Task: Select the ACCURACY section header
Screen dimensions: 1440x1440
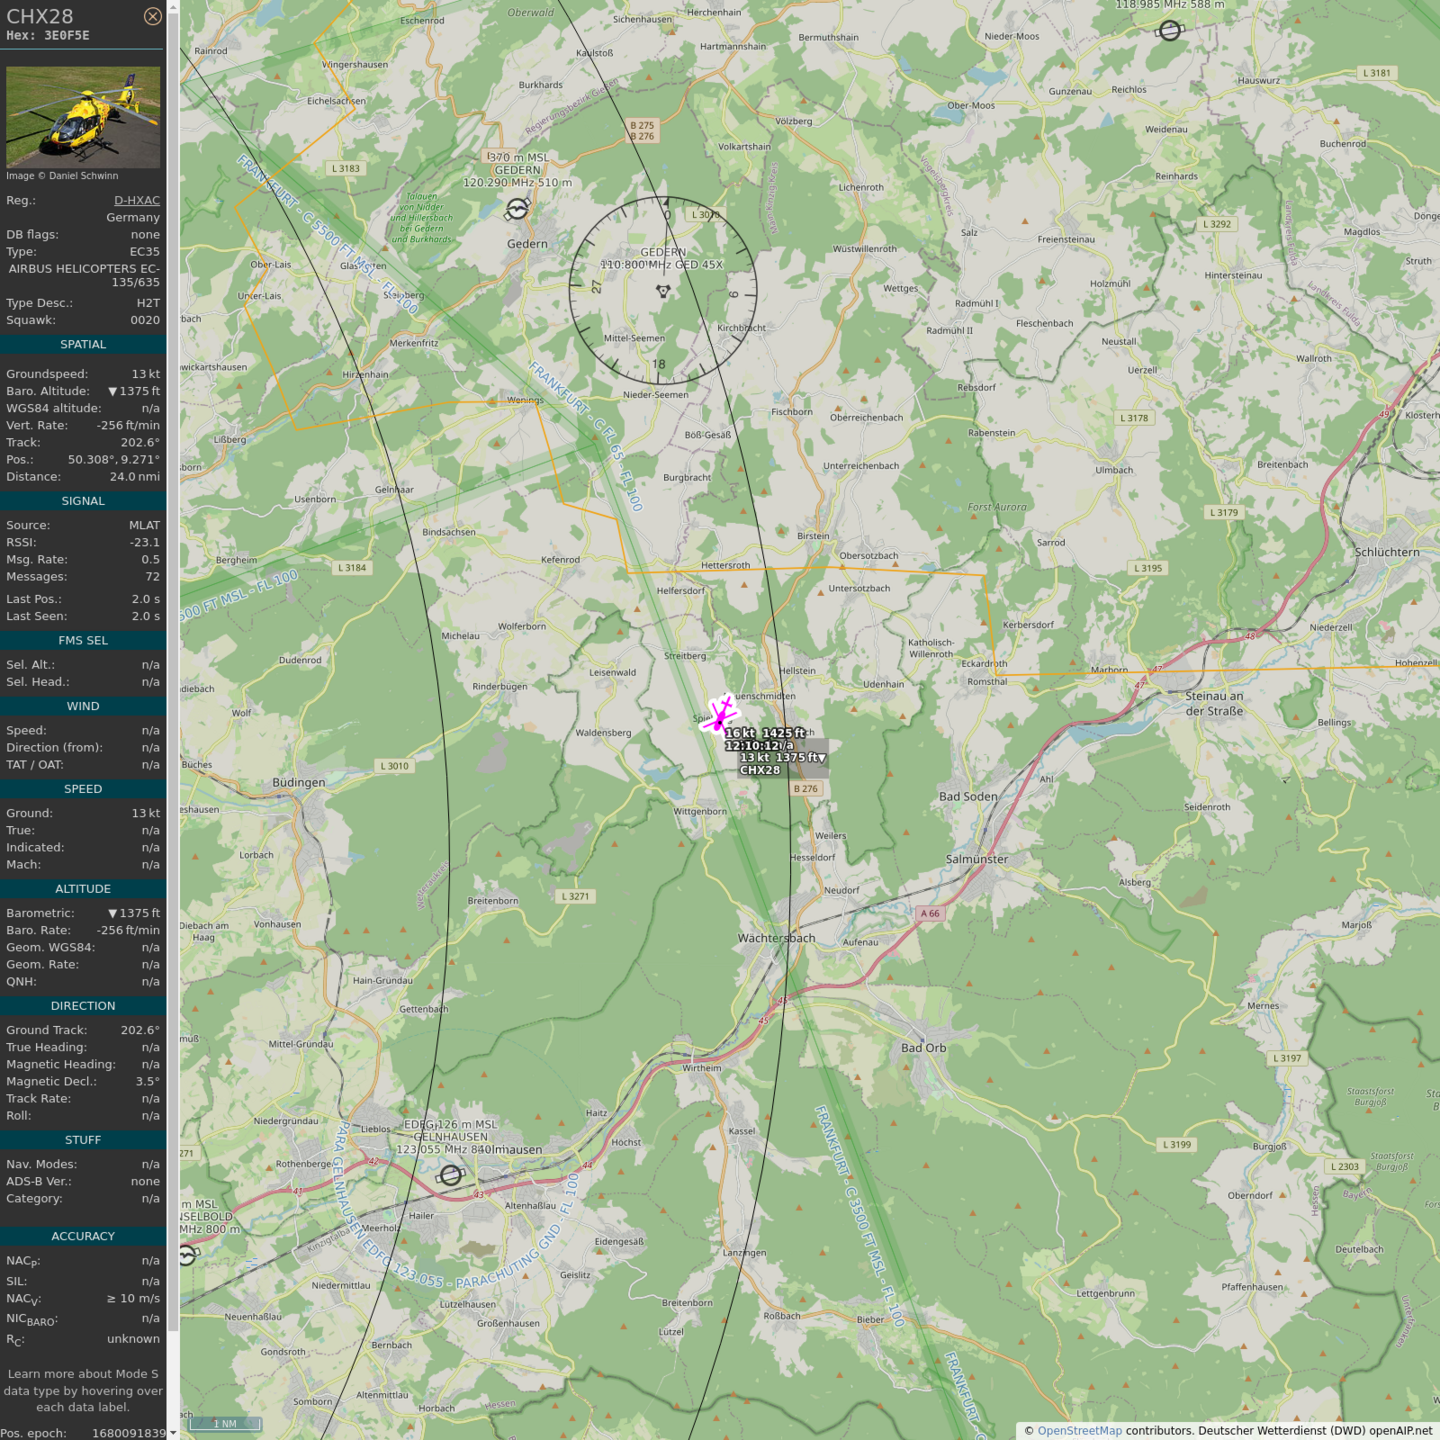Action: tap(83, 1236)
